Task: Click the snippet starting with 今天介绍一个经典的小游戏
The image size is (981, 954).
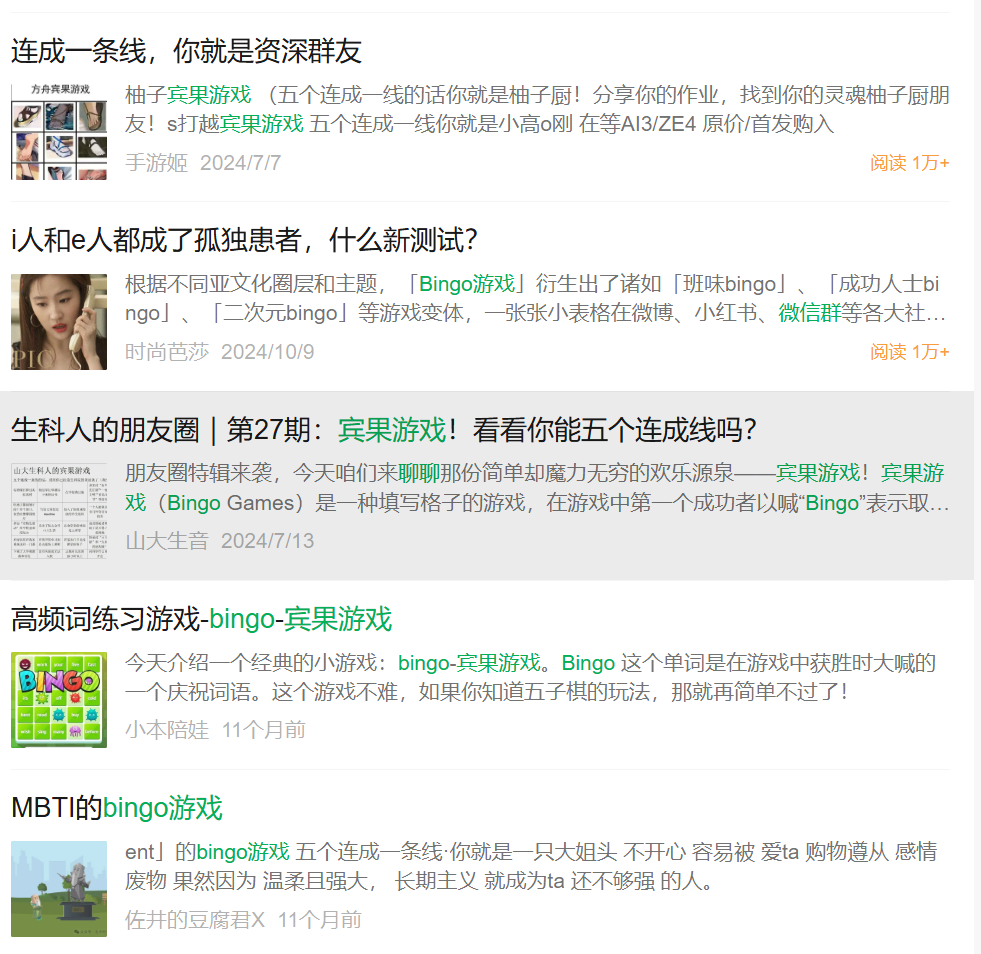Action: pos(531,677)
